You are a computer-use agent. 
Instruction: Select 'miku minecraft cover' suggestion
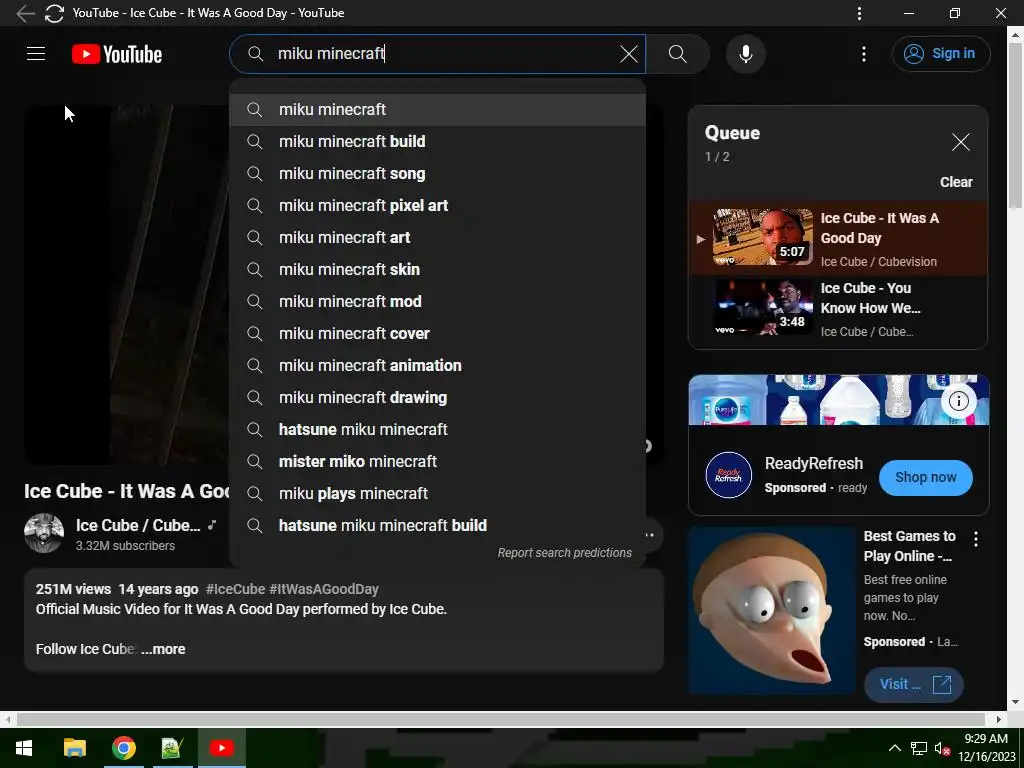click(438, 334)
